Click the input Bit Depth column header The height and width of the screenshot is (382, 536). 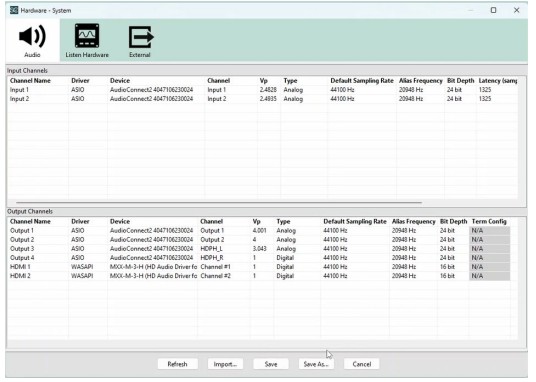pos(460,81)
